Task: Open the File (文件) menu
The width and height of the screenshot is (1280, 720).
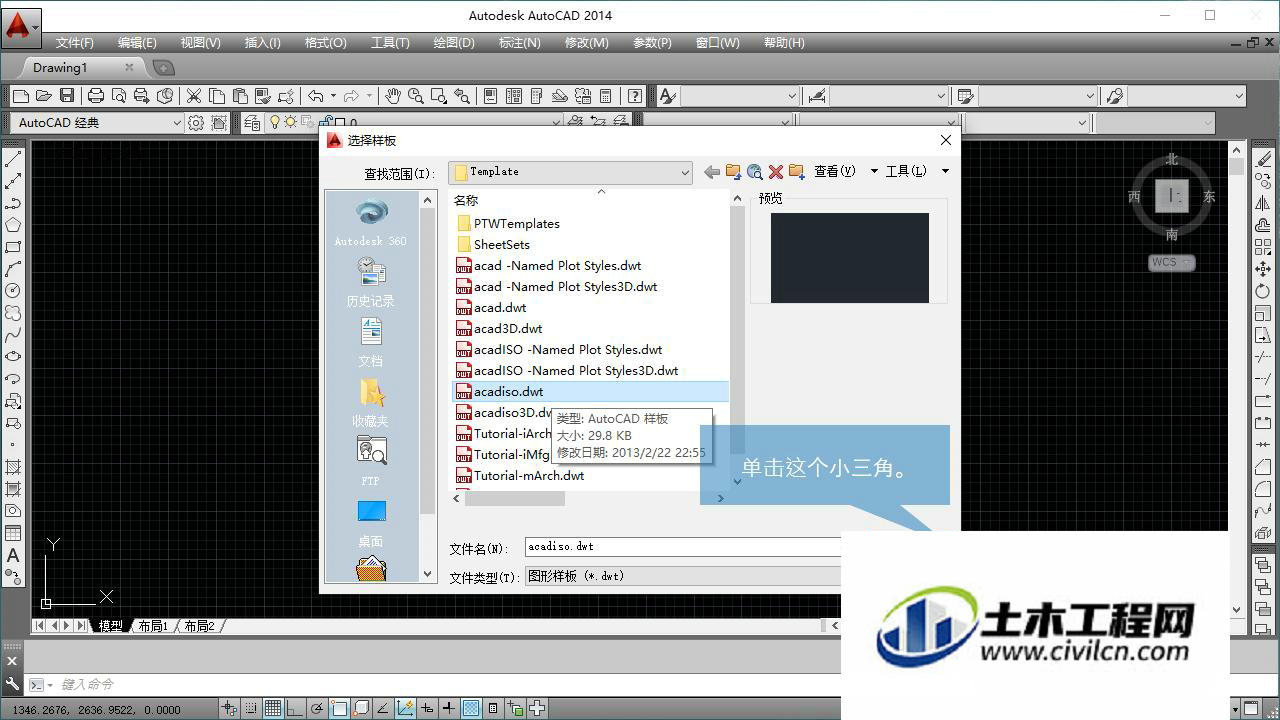Action: [75, 43]
